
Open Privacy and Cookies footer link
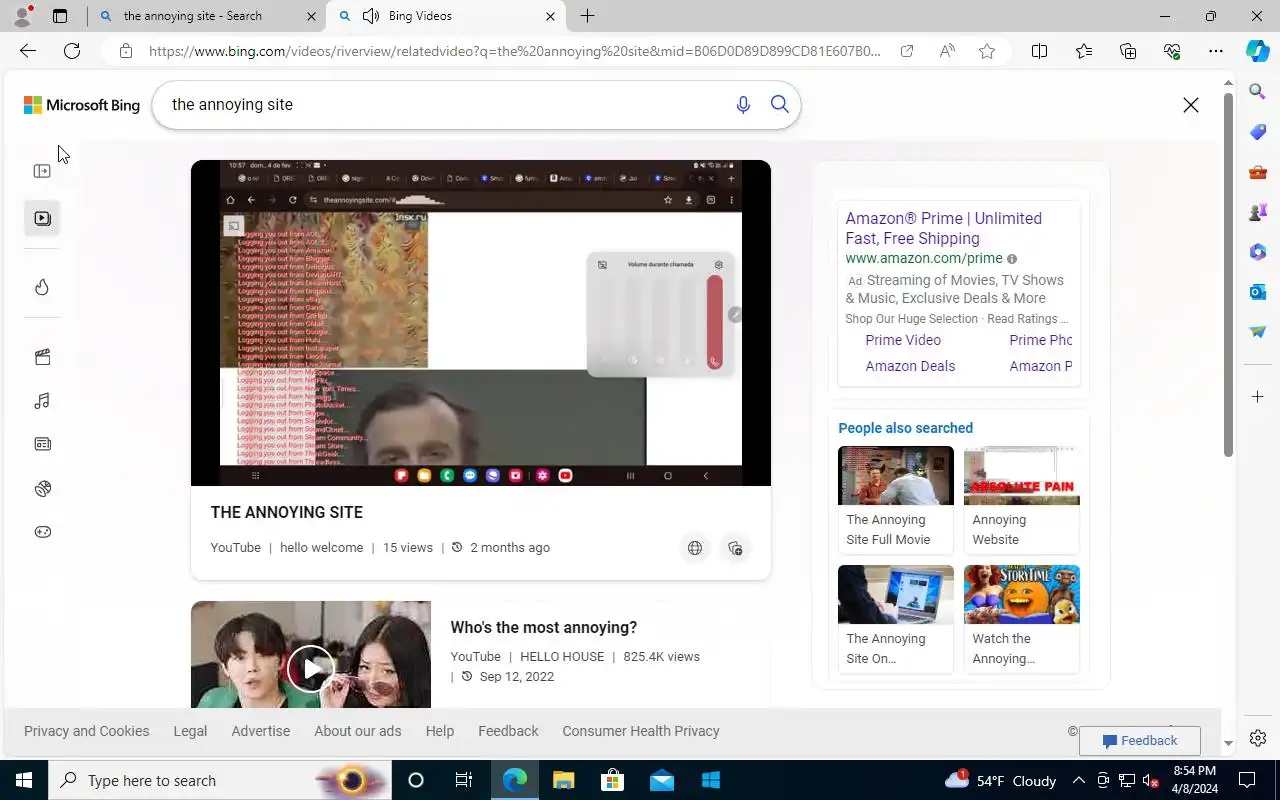tap(87, 731)
